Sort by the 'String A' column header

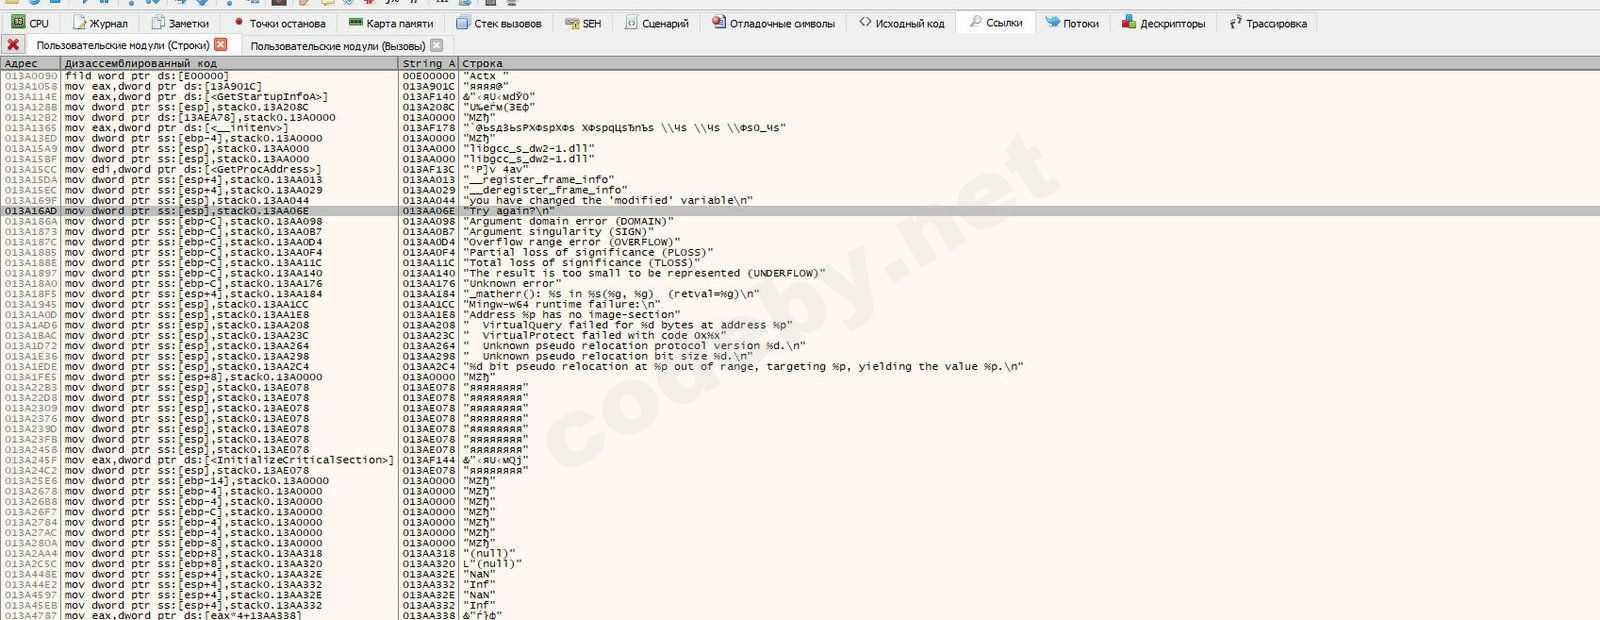[x=428, y=64]
